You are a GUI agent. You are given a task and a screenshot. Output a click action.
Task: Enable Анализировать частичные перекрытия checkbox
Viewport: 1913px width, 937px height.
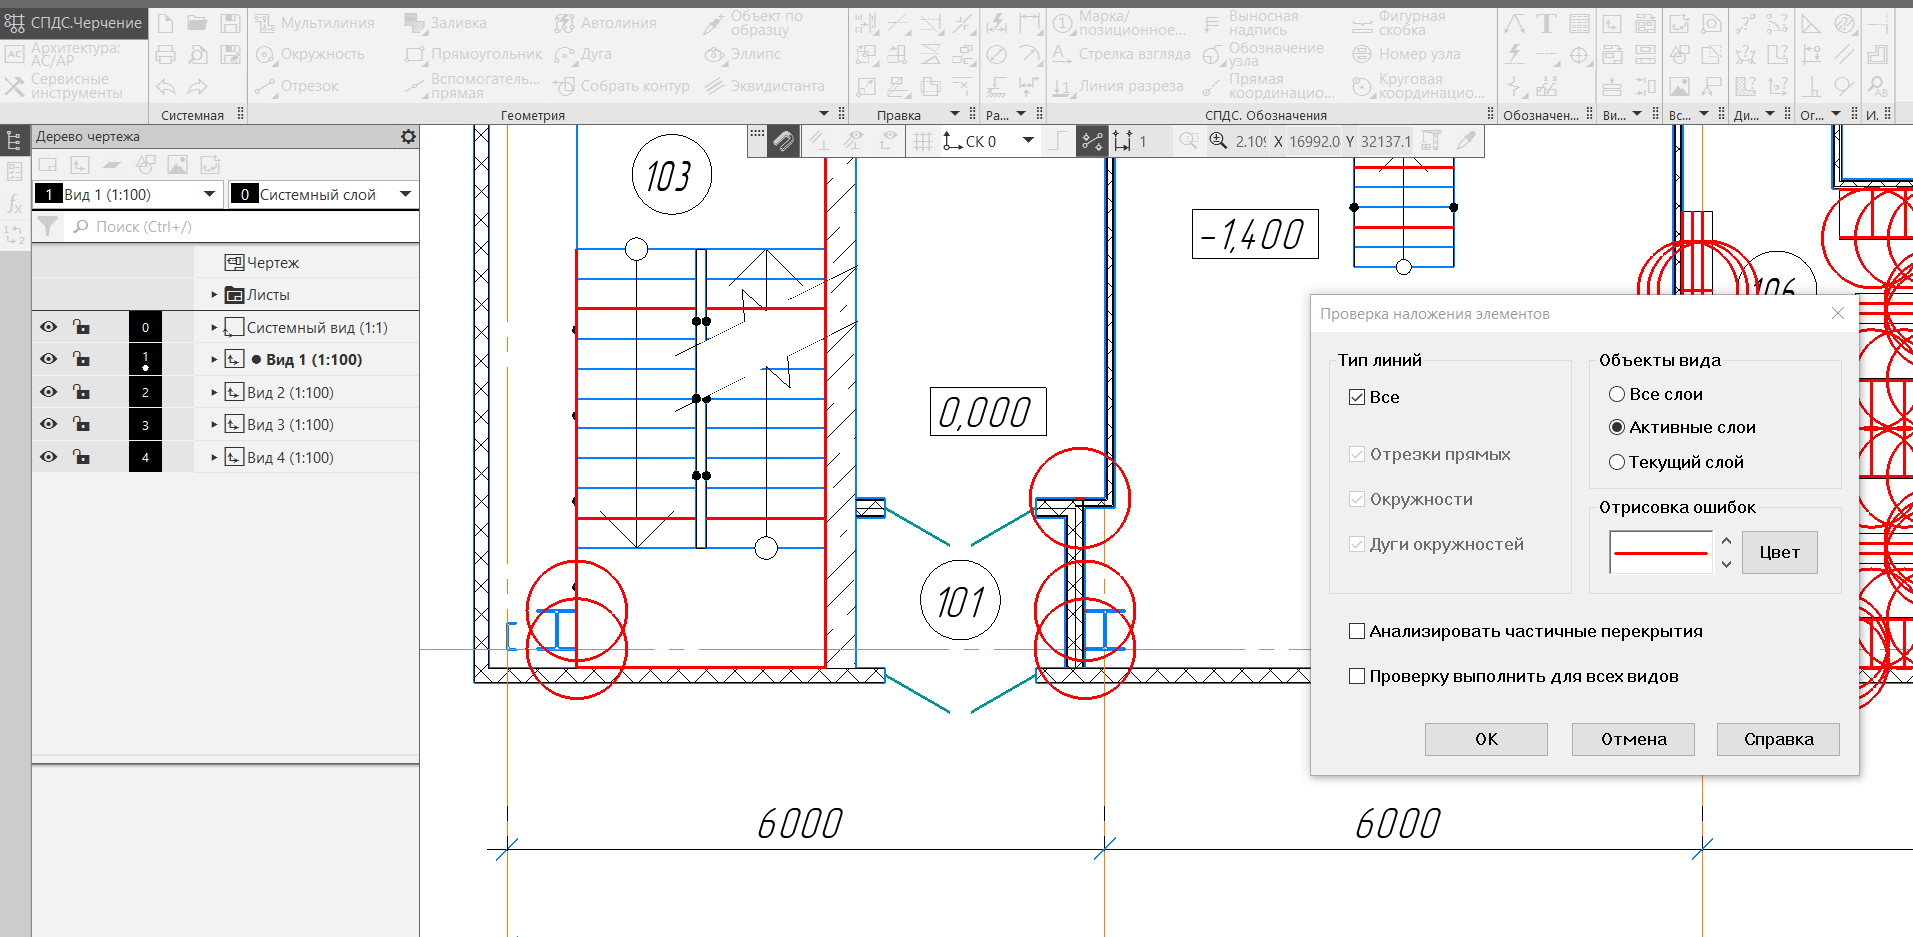click(1357, 631)
